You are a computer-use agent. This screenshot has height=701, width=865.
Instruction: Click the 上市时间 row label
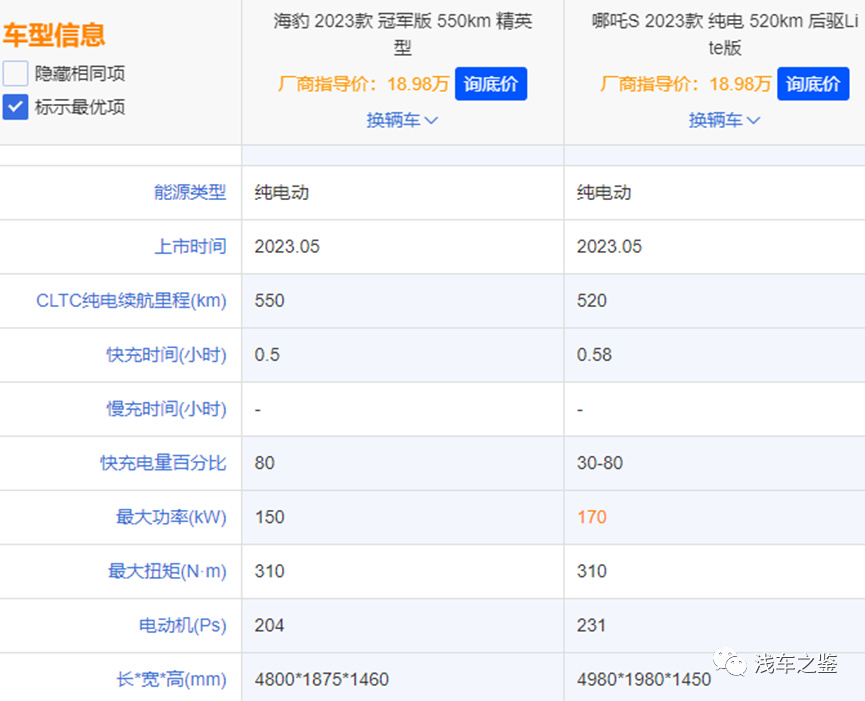click(x=190, y=246)
